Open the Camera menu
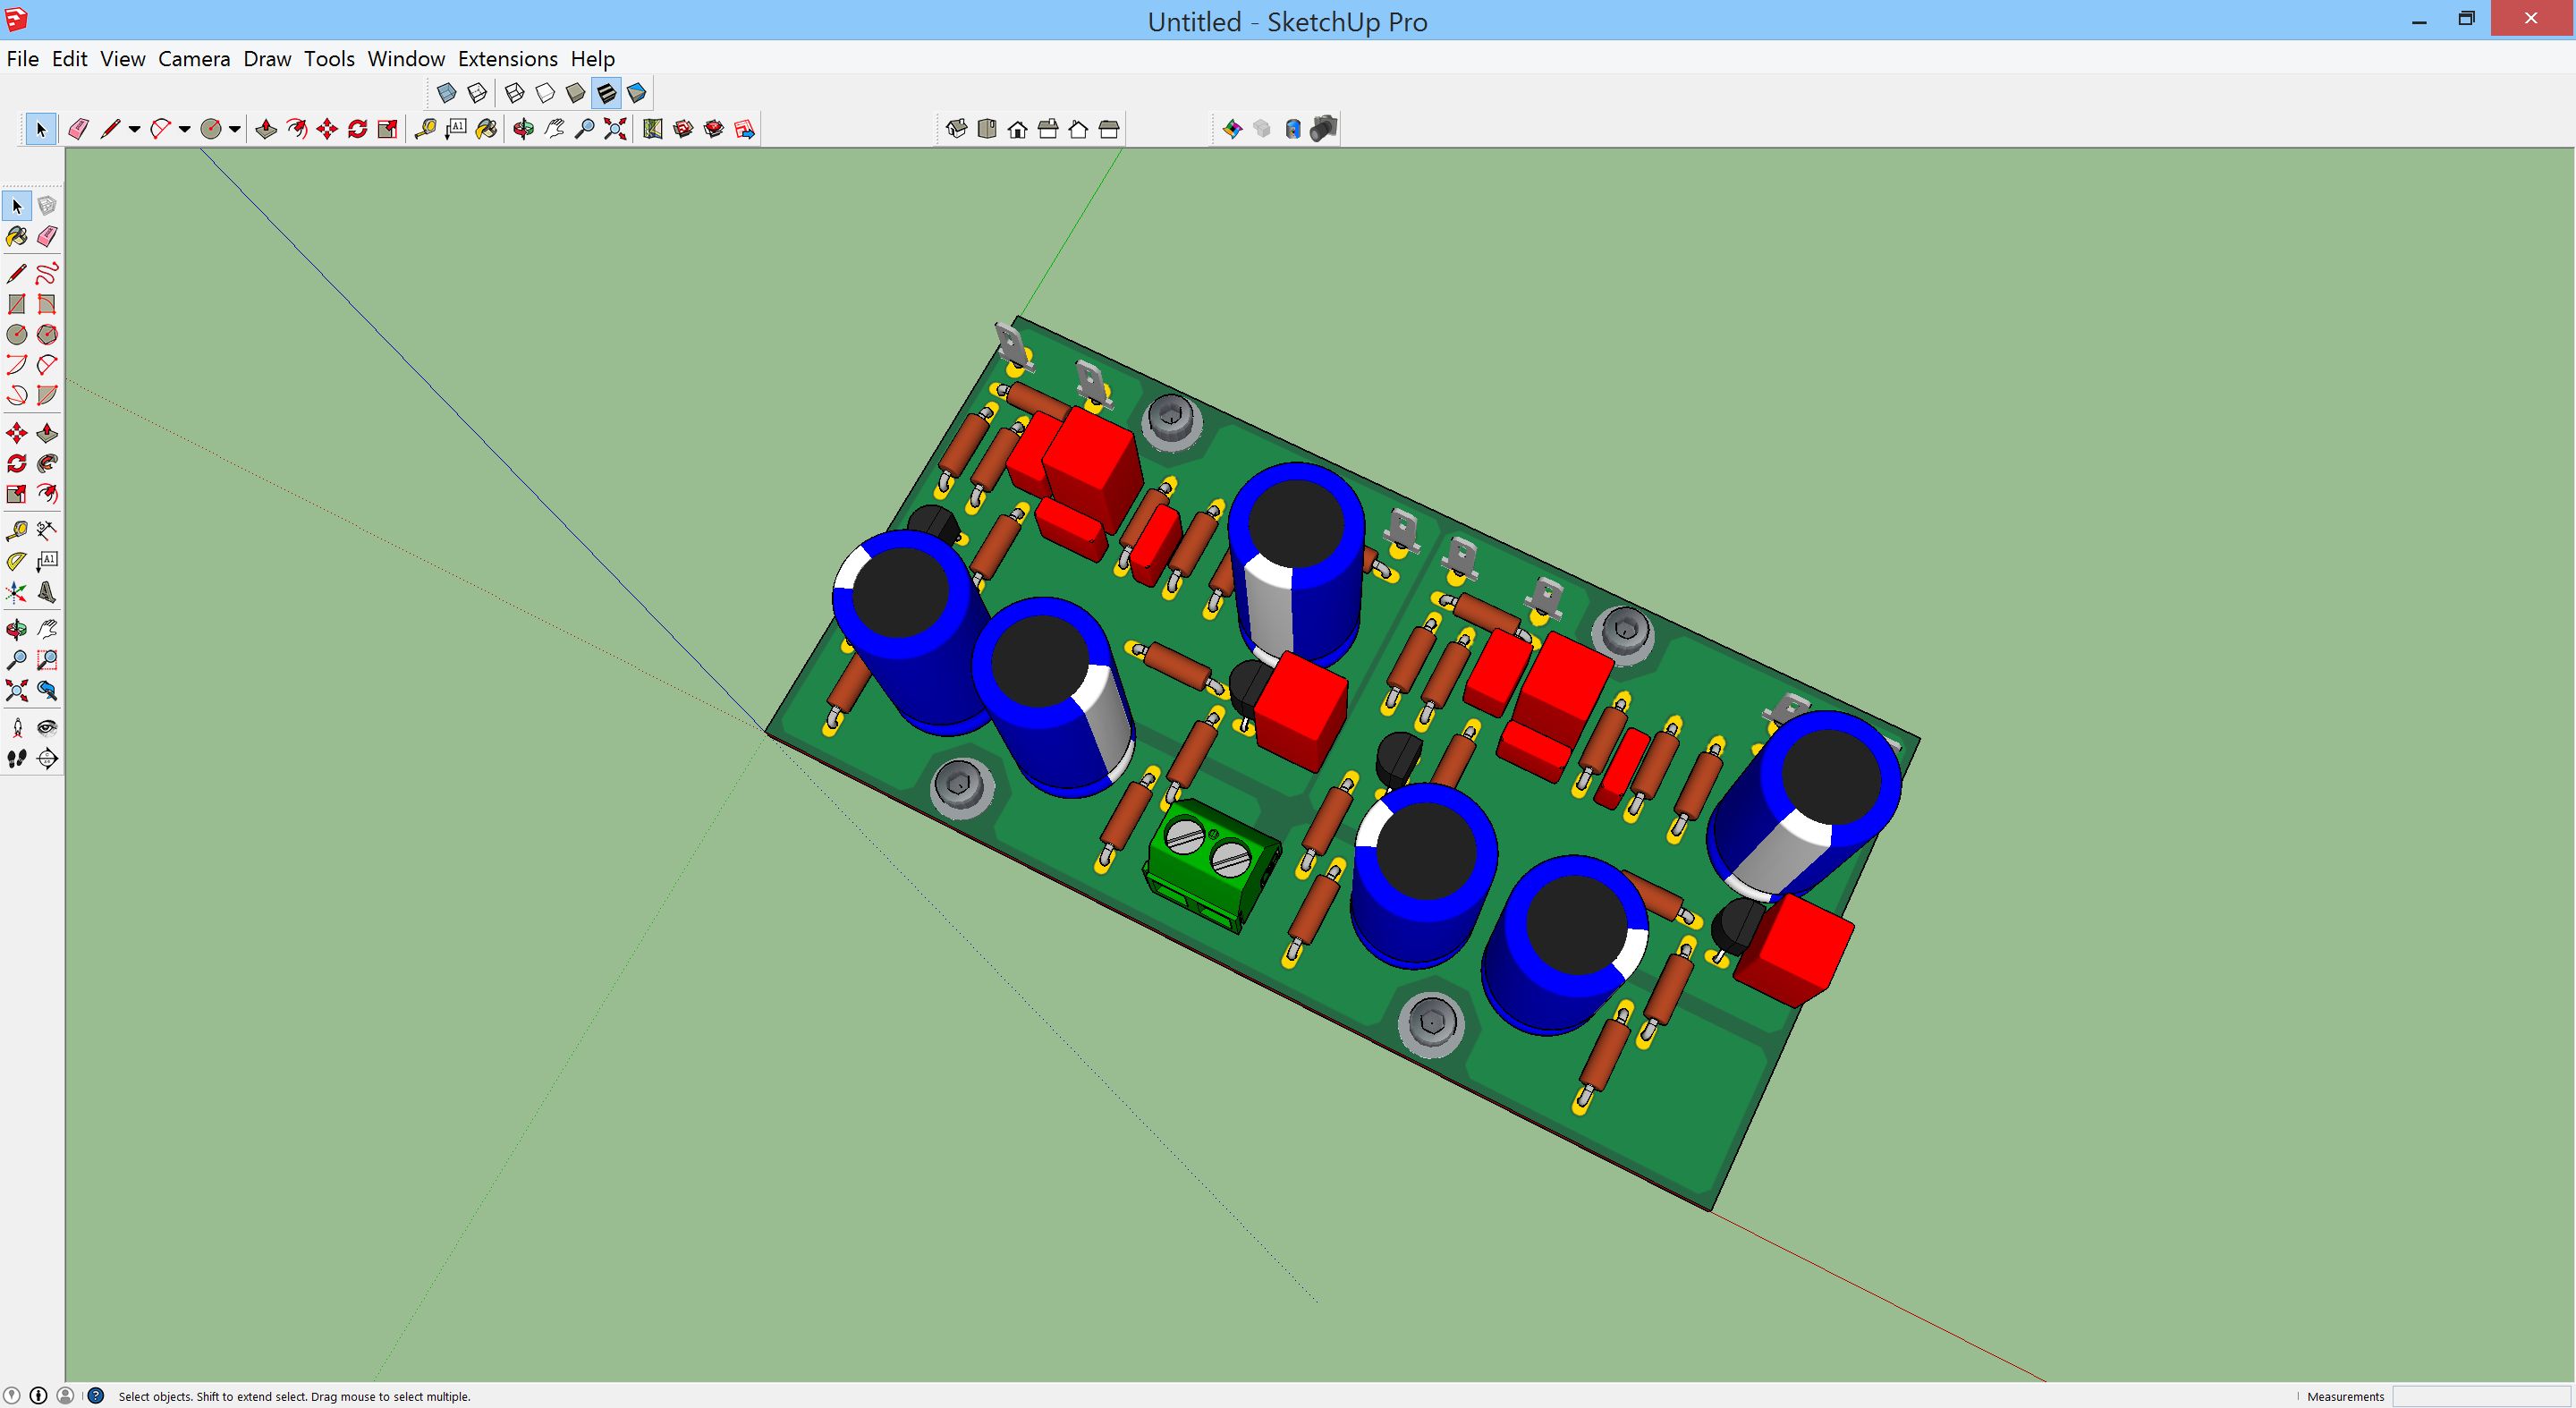This screenshot has width=2576, height=1408. [194, 59]
